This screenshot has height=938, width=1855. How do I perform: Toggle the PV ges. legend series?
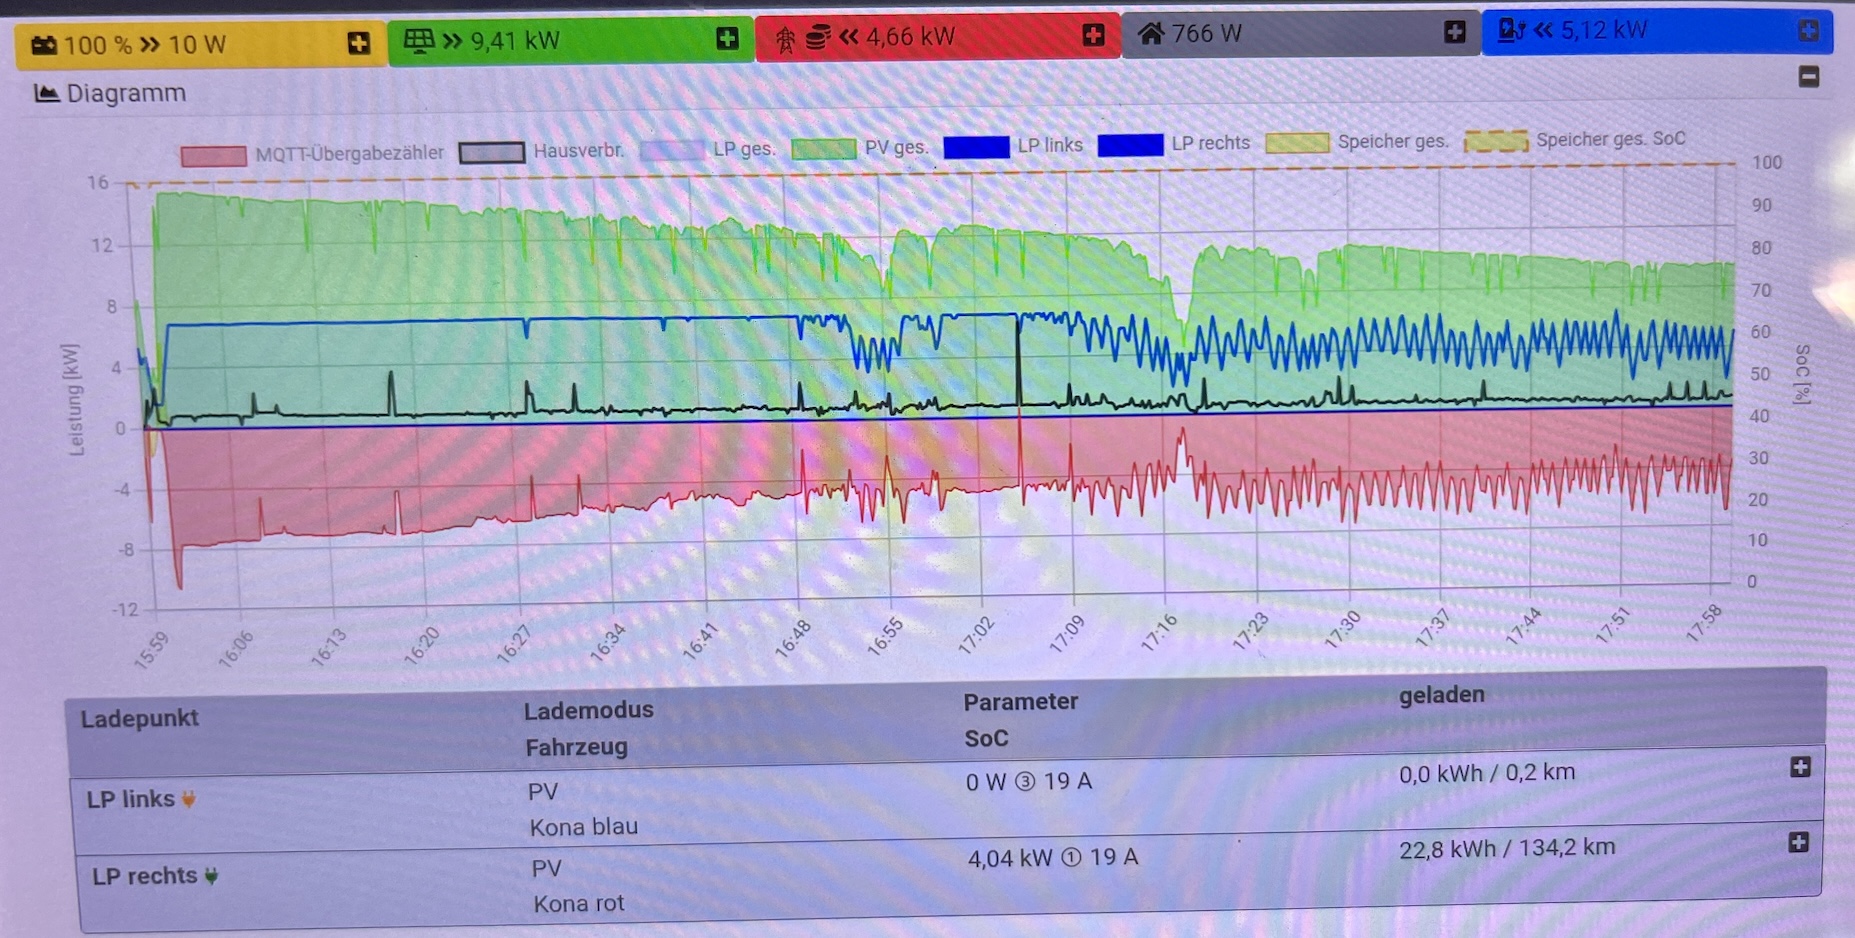tap(860, 148)
